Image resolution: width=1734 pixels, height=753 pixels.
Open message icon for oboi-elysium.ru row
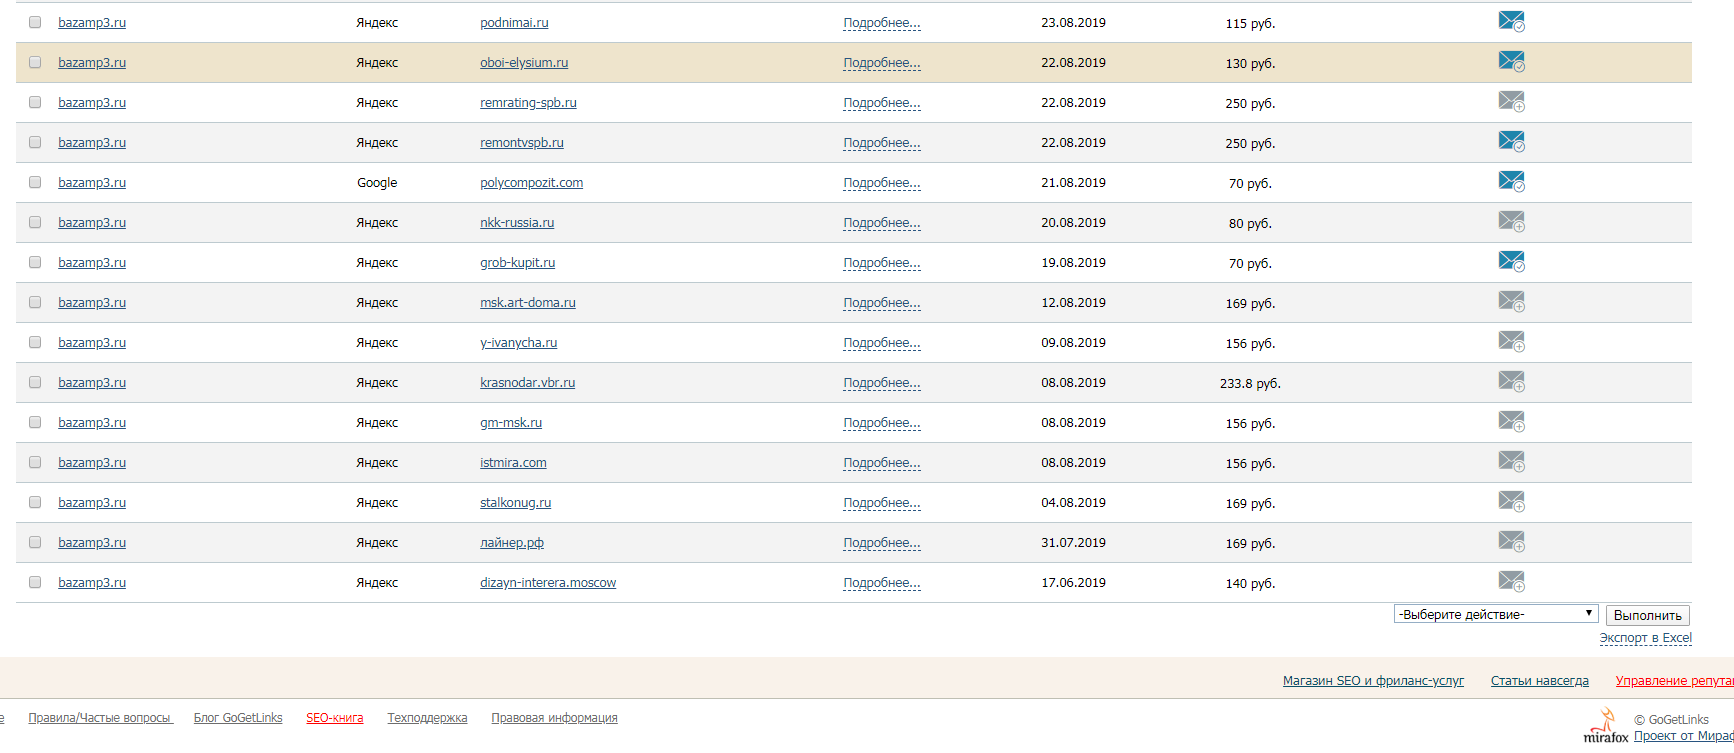[1511, 61]
